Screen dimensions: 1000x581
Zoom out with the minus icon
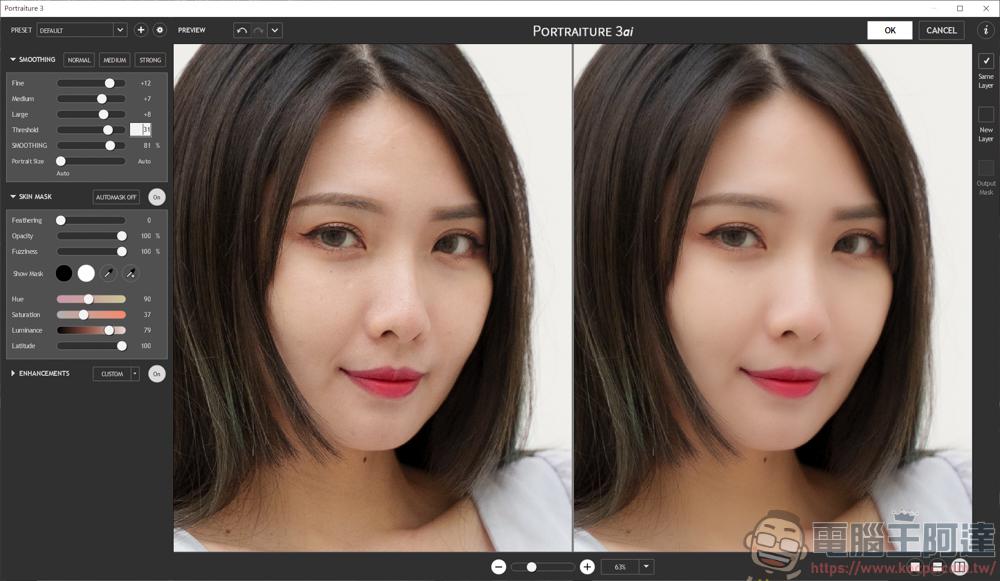click(x=498, y=567)
